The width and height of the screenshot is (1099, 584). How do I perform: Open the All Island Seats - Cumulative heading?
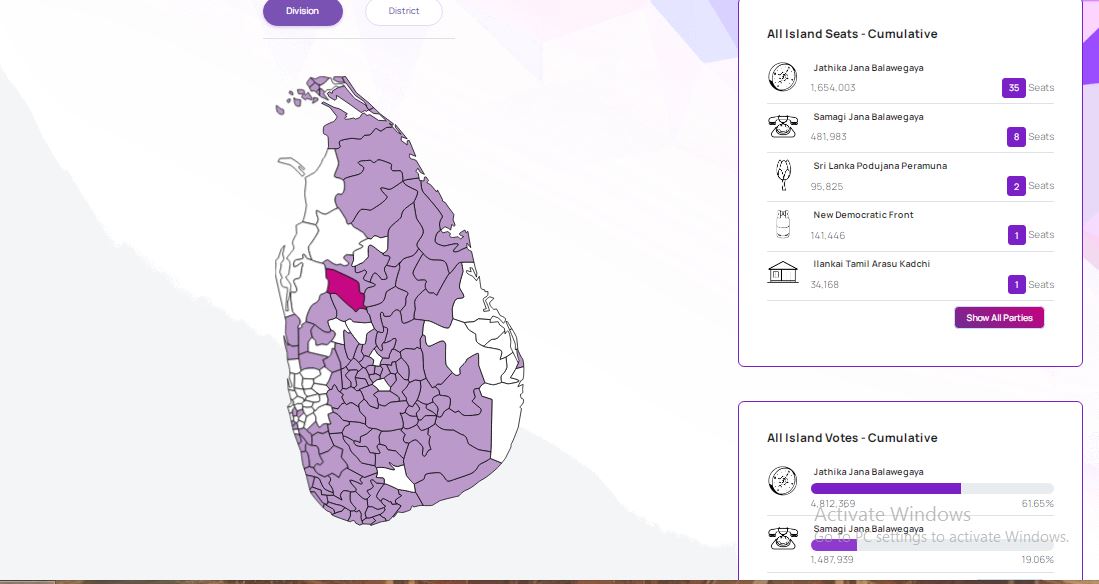pos(852,34)
